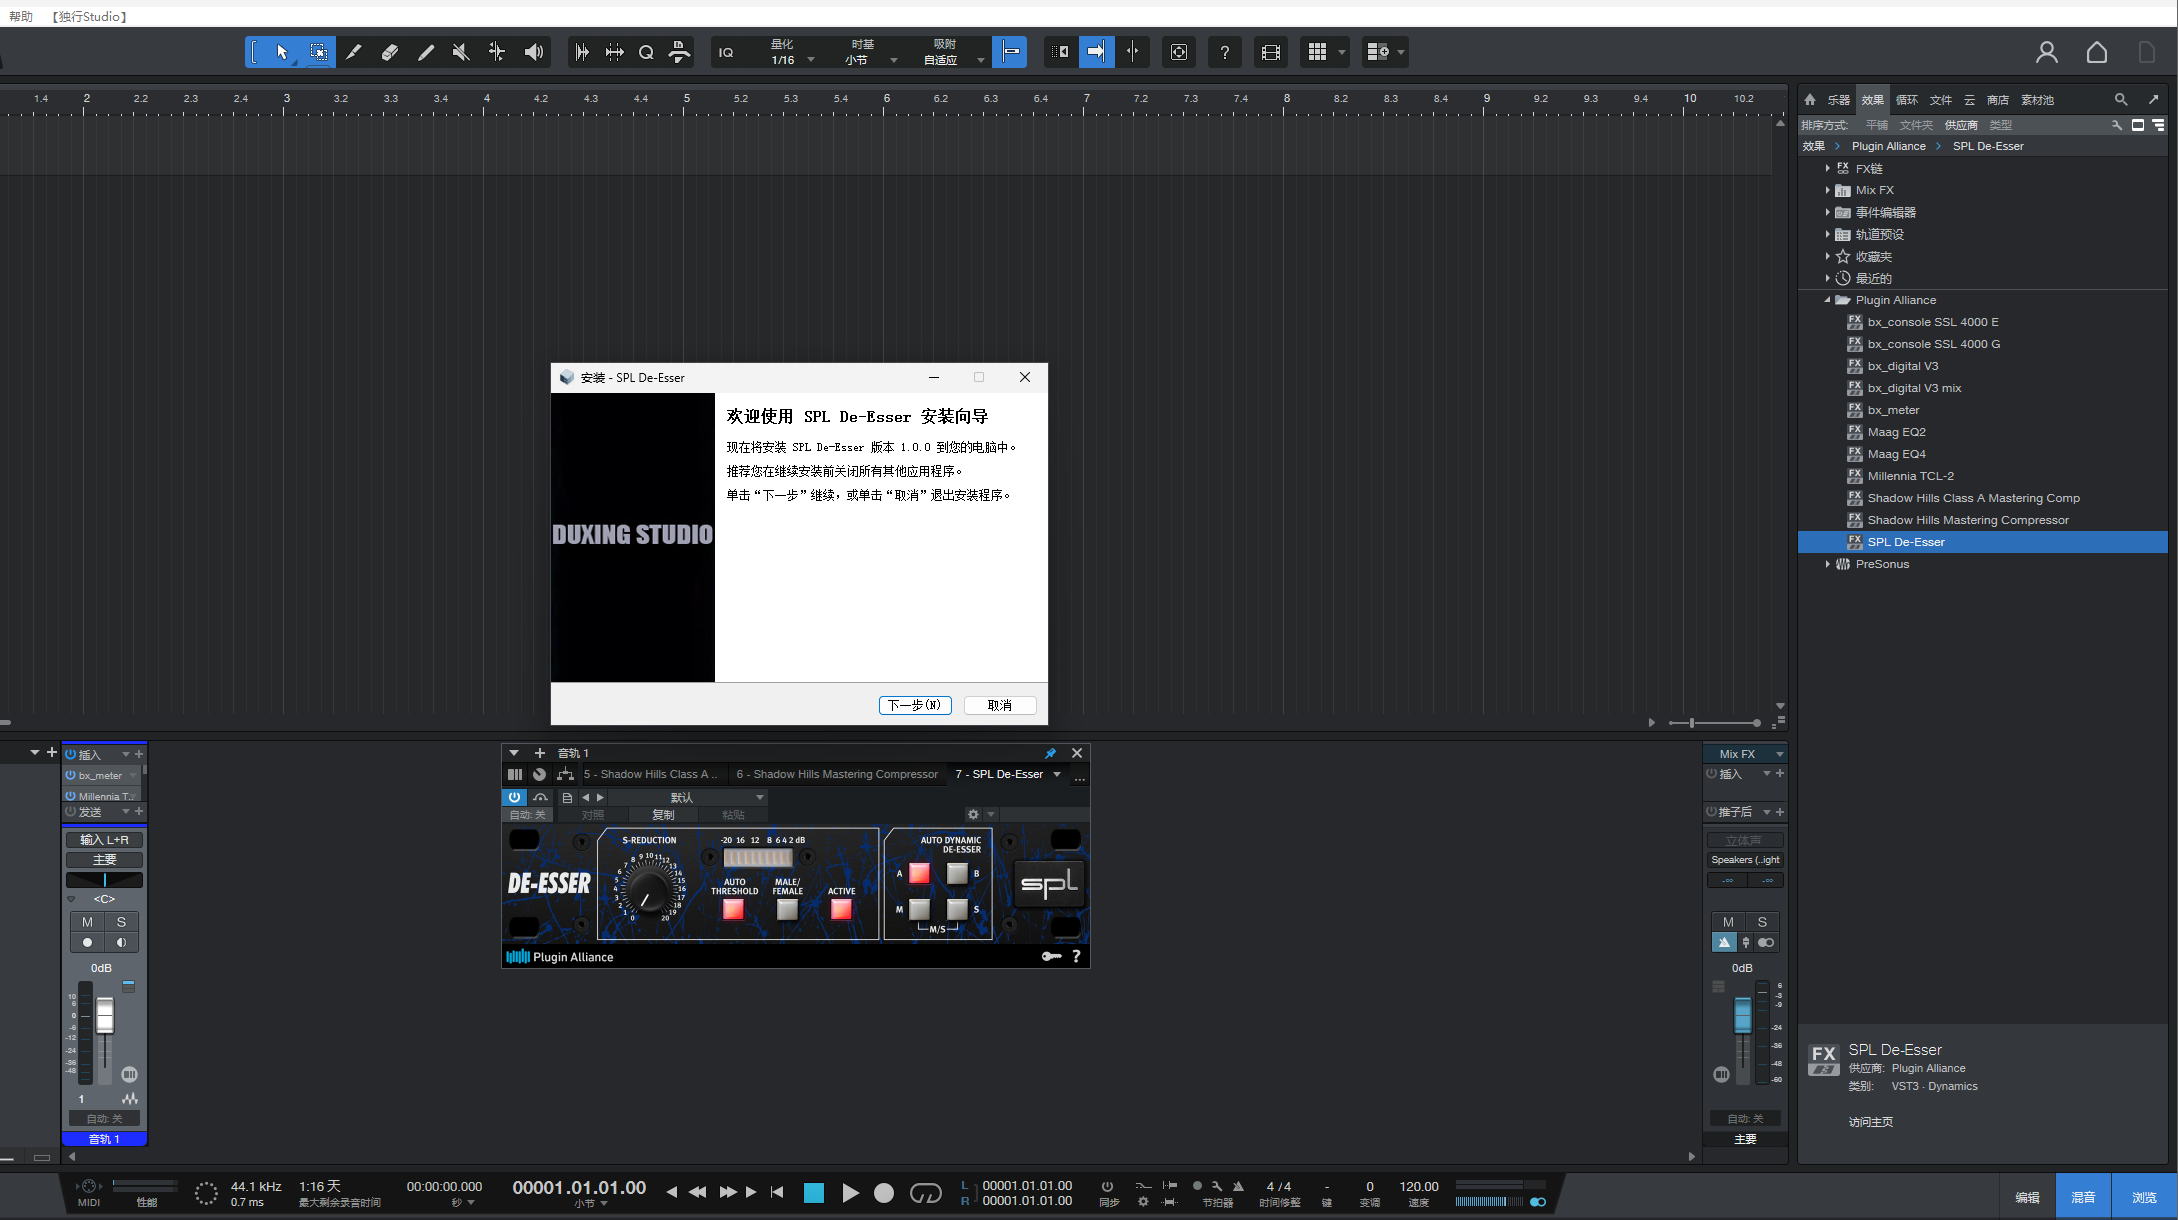Click the main output volume fader
Screen dimensions: 2178x1220
point(1743,1015)
